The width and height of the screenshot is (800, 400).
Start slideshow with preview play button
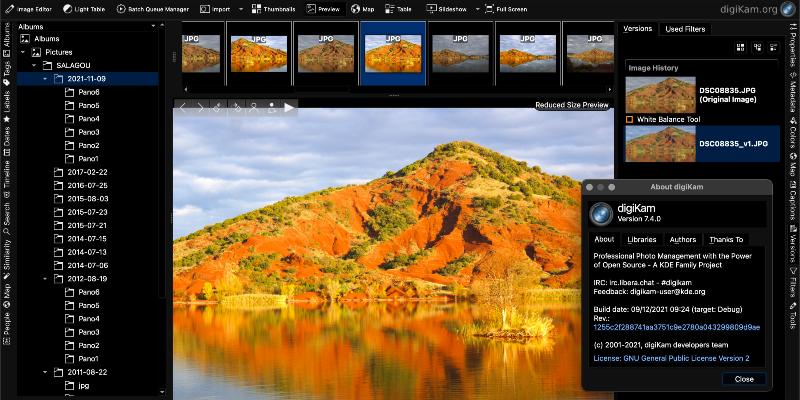(x=289, y=106)
